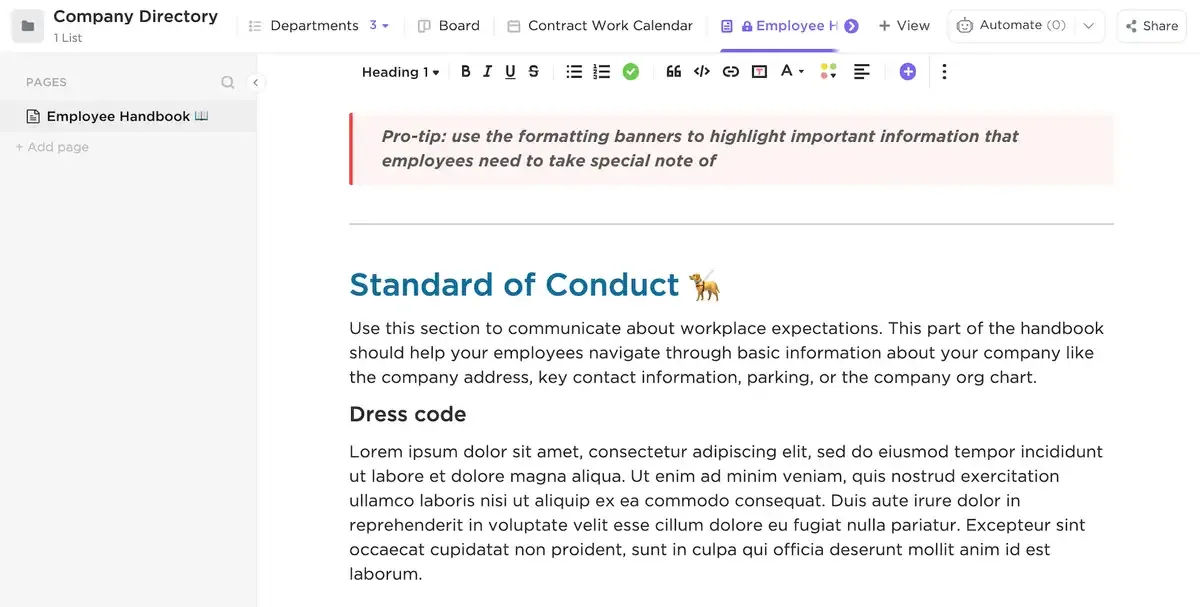1200x607 pixels.
Task: Click the purple plus insert button
Action: coord(907,71)
